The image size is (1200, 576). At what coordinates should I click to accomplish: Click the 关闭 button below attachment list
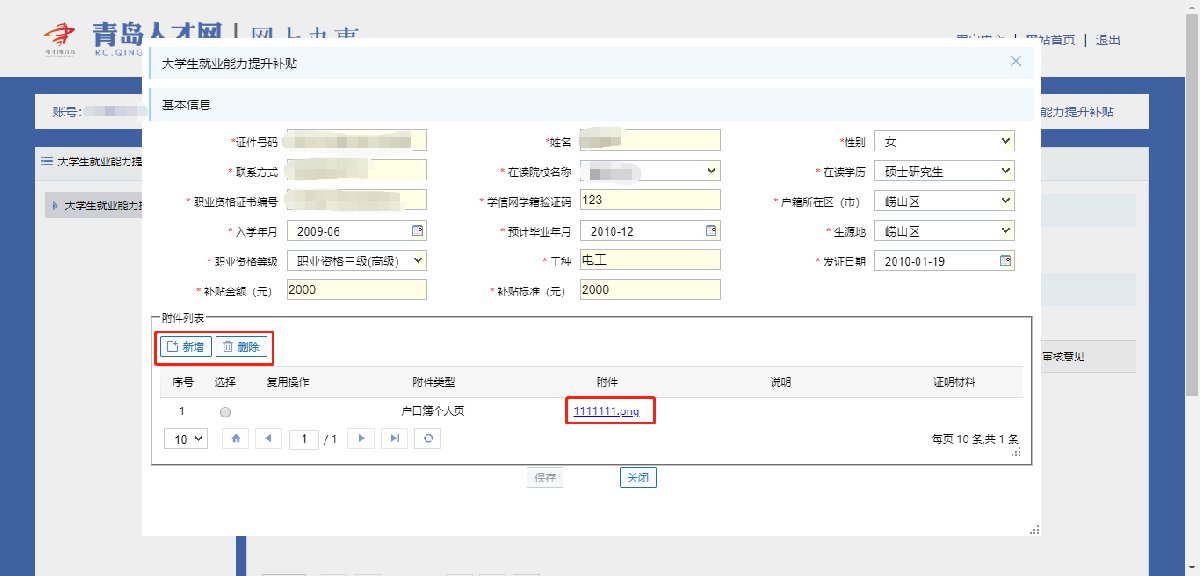click(638, 478)
